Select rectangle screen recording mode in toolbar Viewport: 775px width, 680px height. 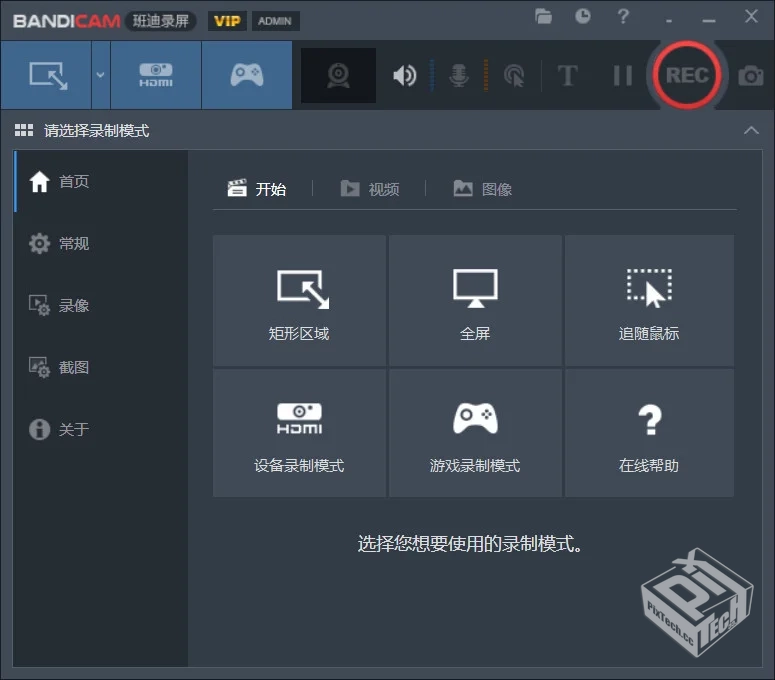pos(46,75)
